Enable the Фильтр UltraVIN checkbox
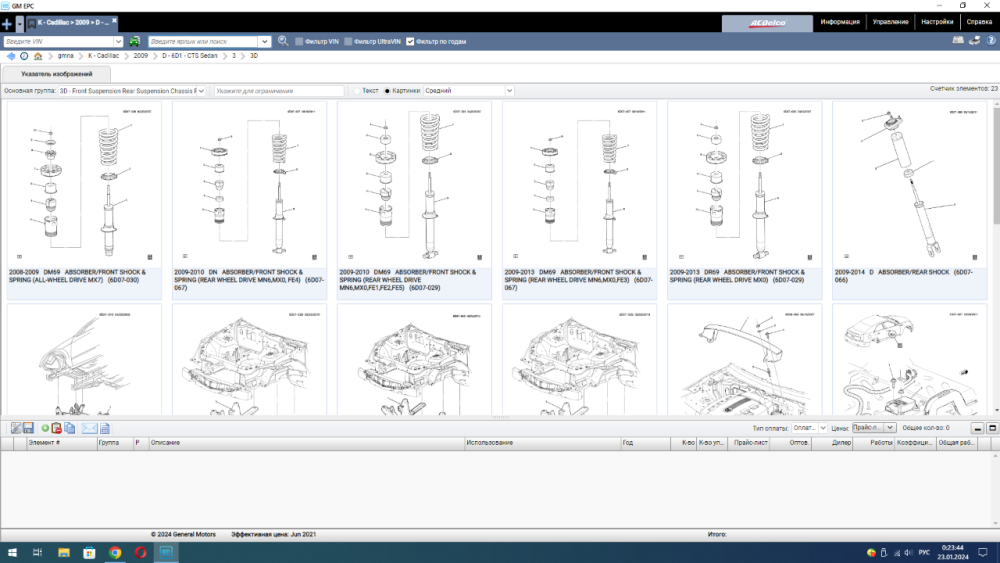Screen dimensions: 1000x563 pos(348,41)
